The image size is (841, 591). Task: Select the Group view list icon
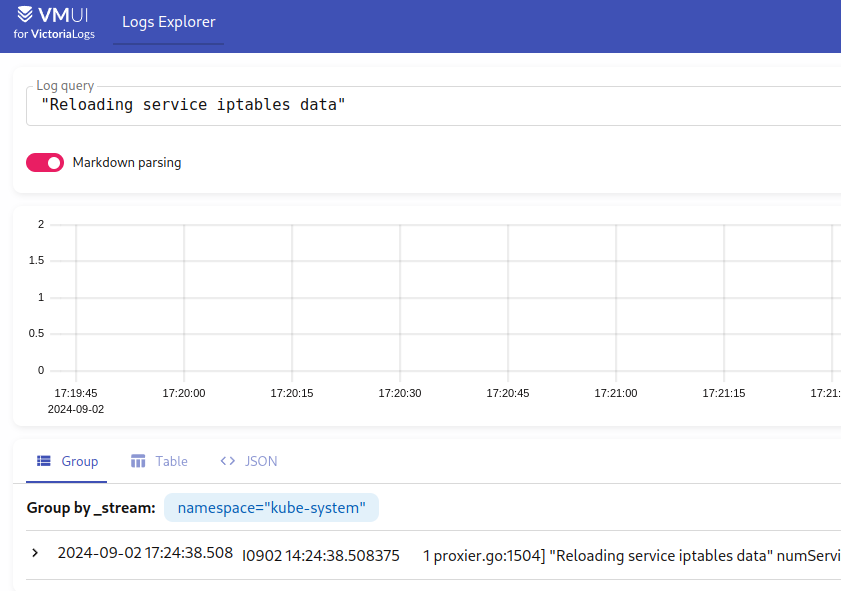(x=43, y=461)
